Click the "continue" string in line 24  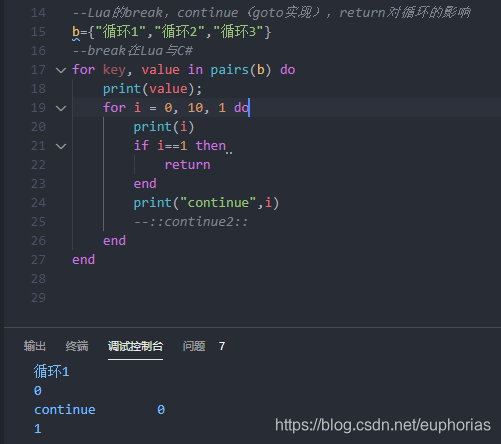coord(218,203)
